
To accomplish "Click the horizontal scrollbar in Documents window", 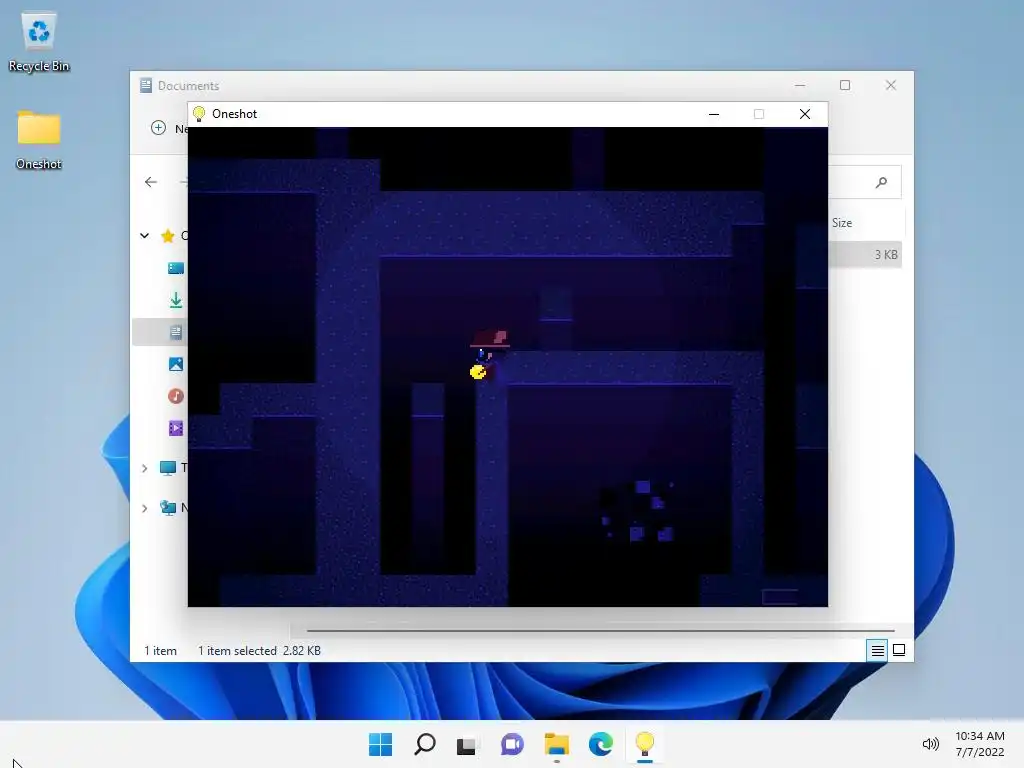I will click(600, 631).
